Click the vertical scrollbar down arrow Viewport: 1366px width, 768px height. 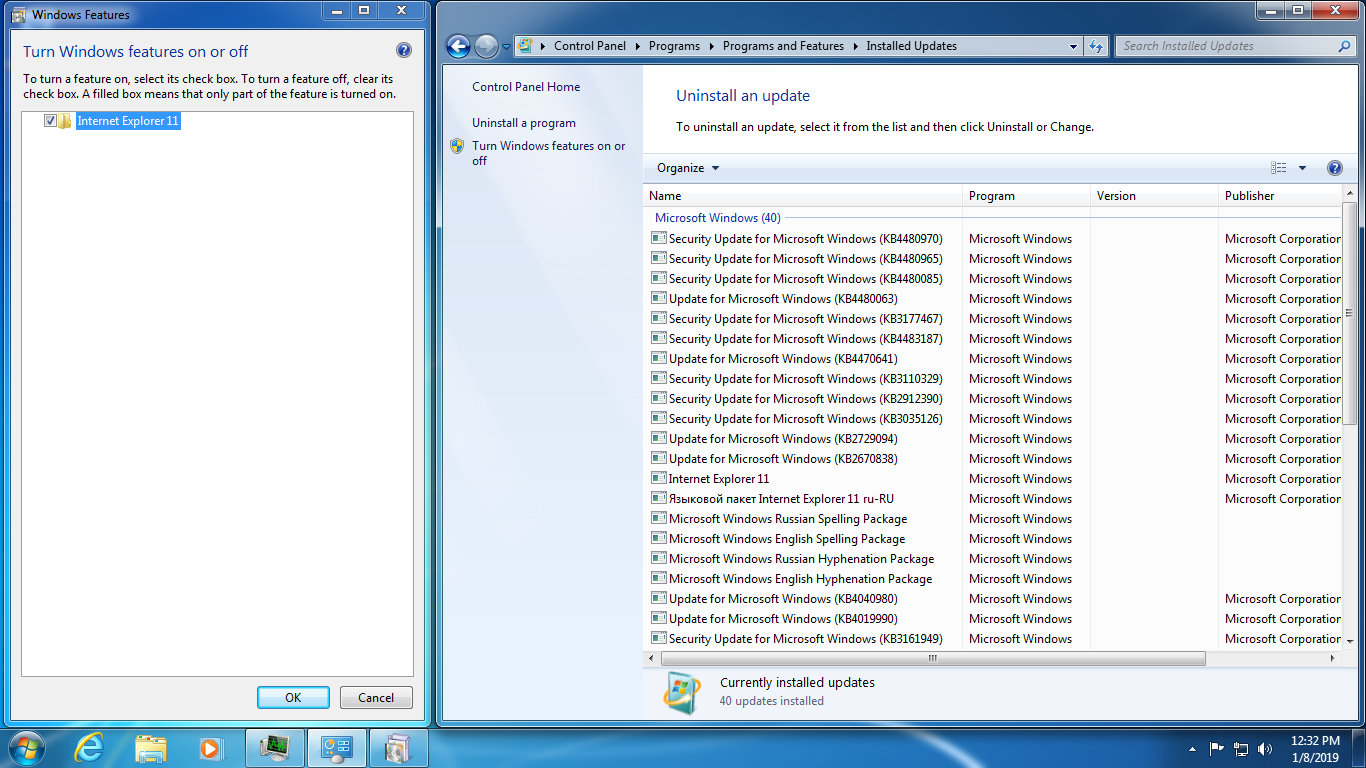click(x=1350, y=641)
